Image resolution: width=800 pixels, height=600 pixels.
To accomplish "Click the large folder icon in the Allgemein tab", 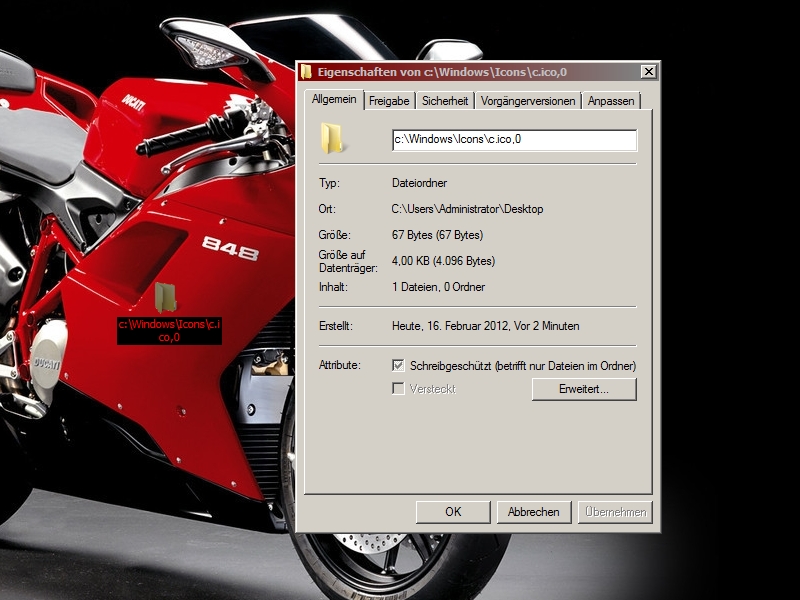I will pos(333,139).
